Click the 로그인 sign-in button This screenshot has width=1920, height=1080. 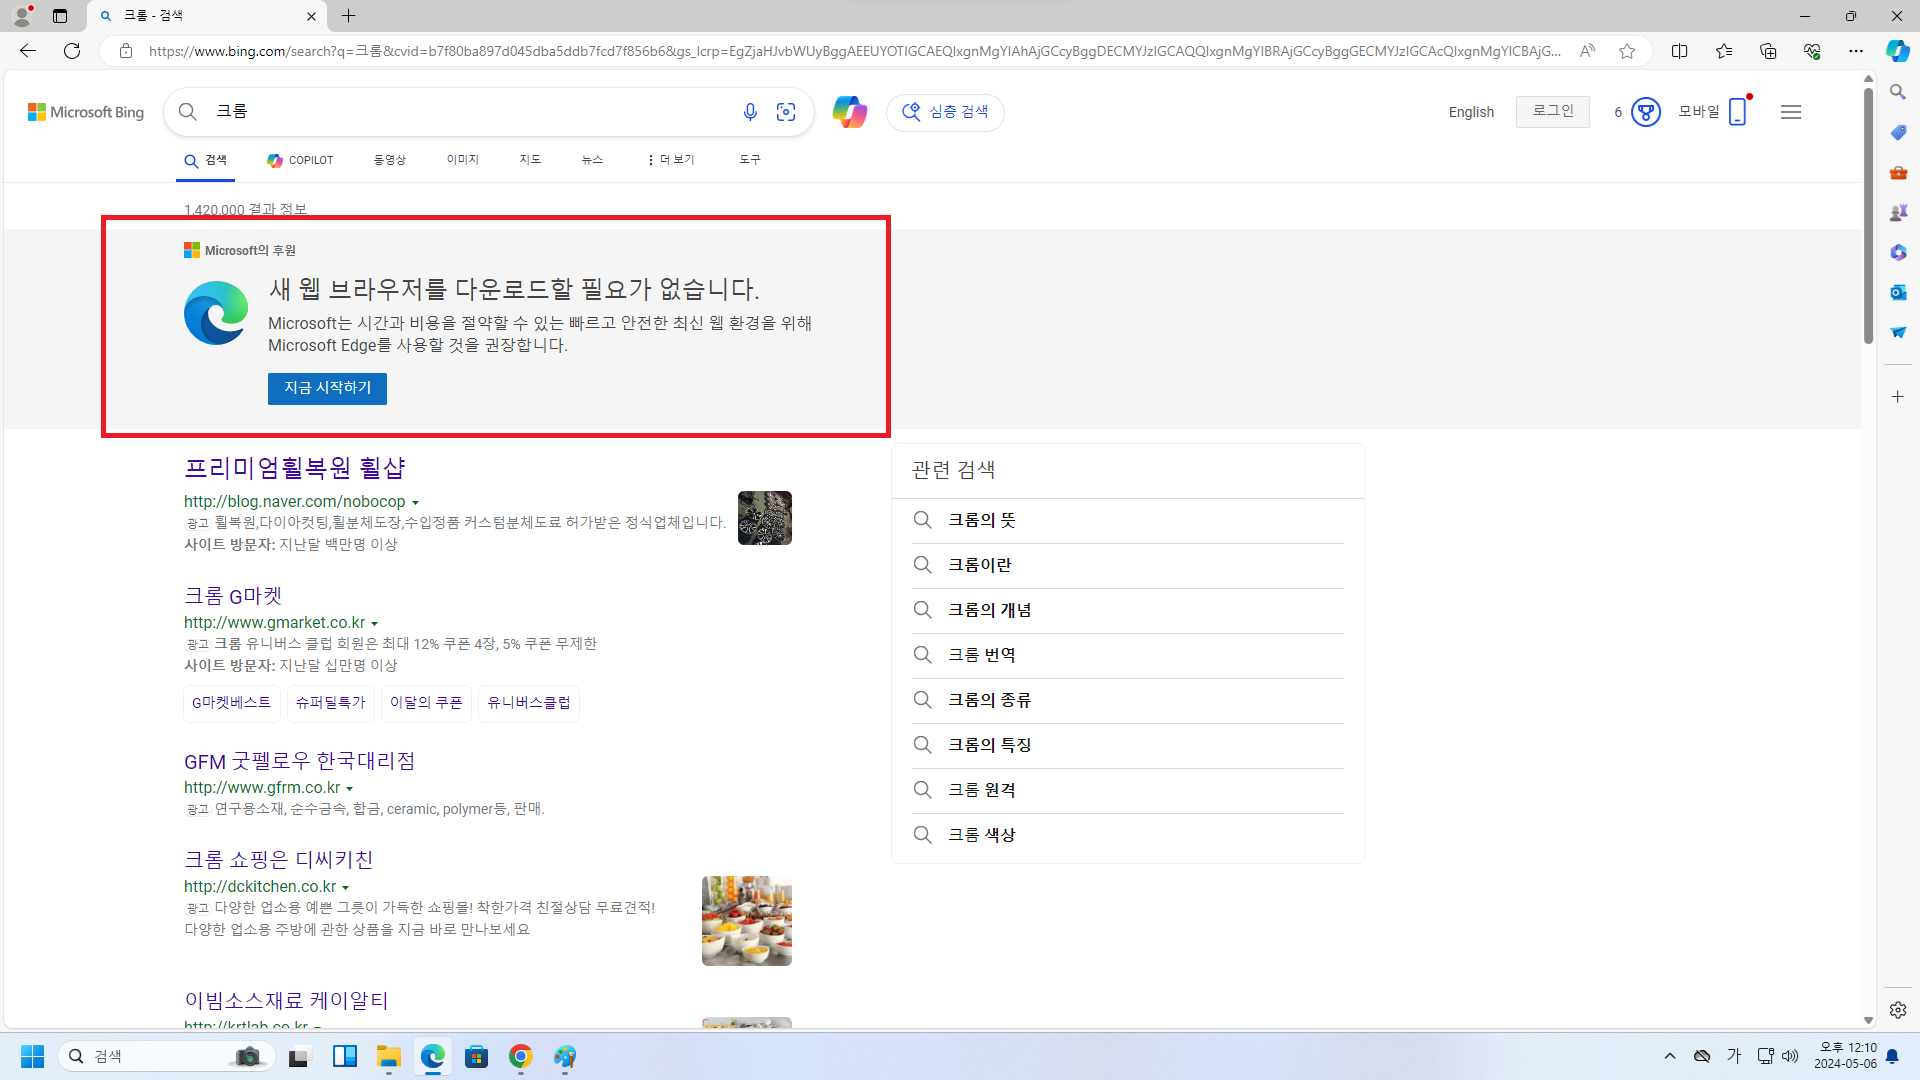point(1553,111)
